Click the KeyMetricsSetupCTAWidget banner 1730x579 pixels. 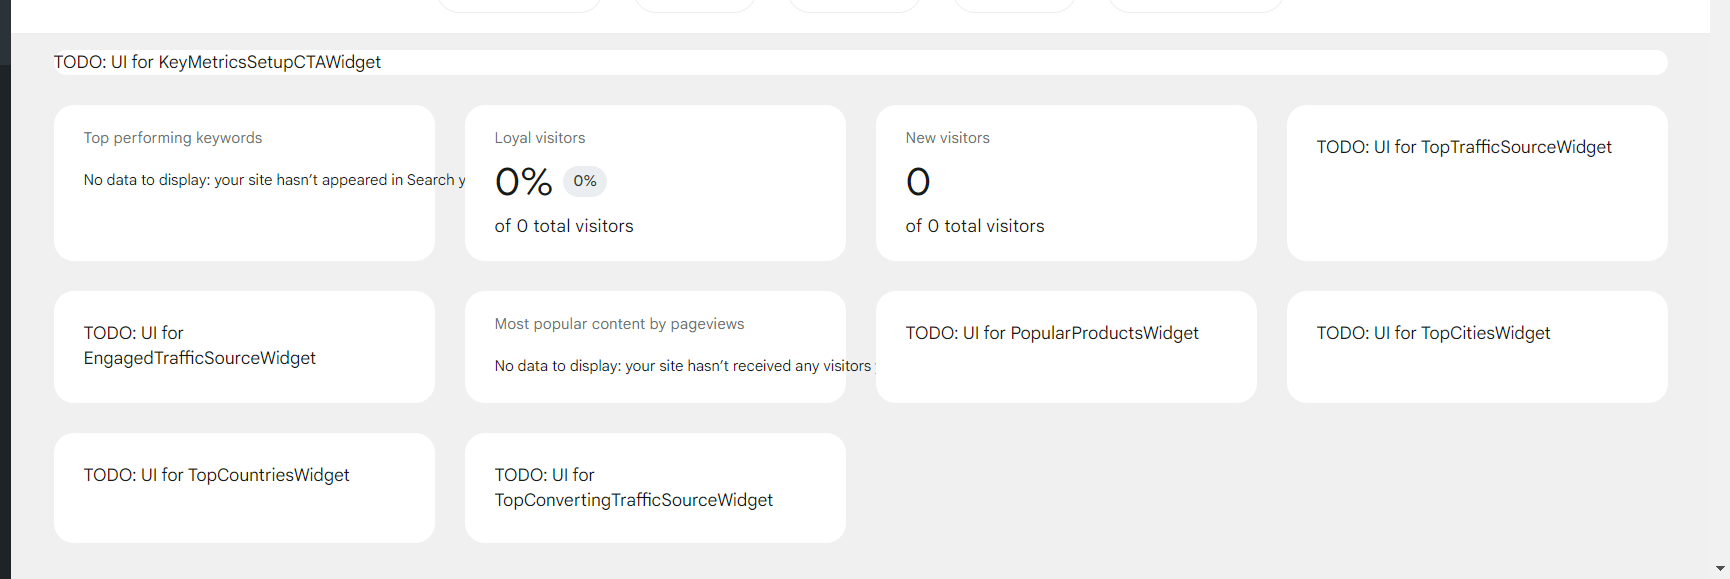coord(860,61)
